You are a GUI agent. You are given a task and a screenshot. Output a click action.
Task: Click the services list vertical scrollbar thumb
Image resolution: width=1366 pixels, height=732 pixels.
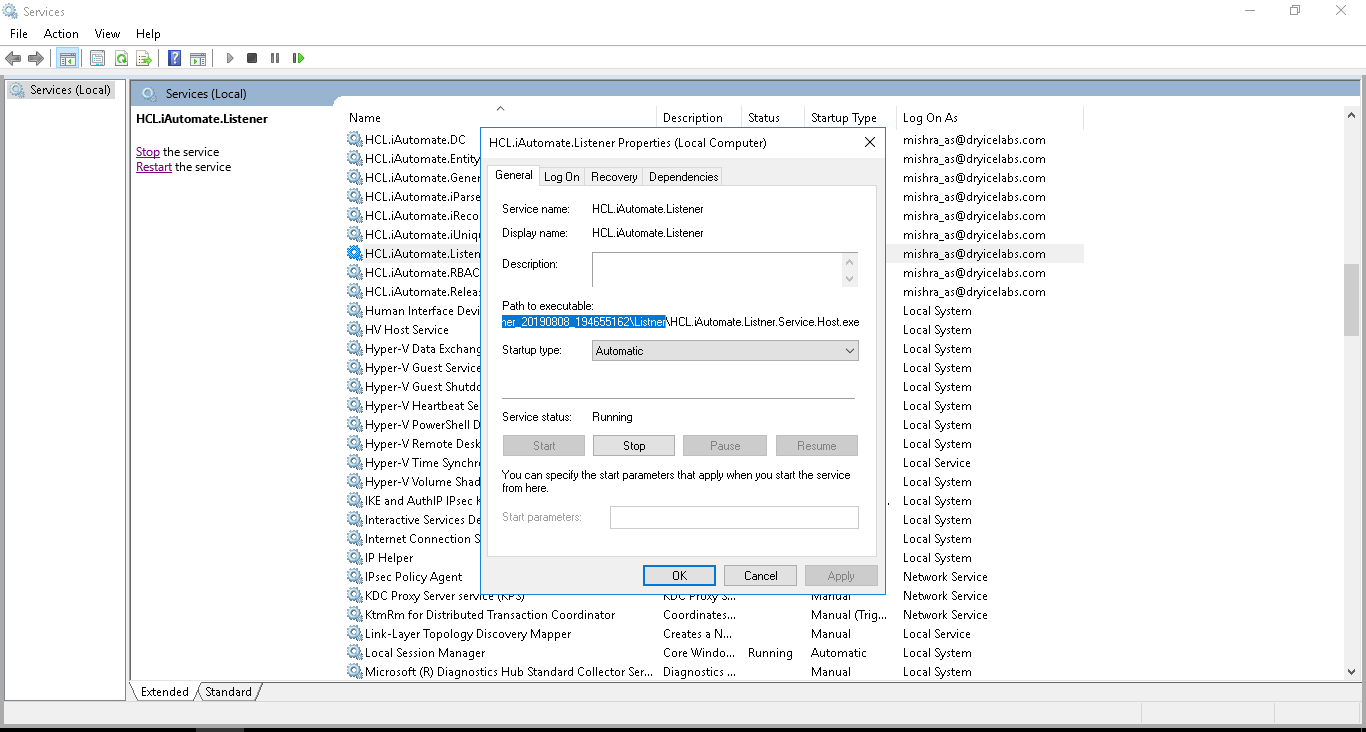coord(1352,300)
